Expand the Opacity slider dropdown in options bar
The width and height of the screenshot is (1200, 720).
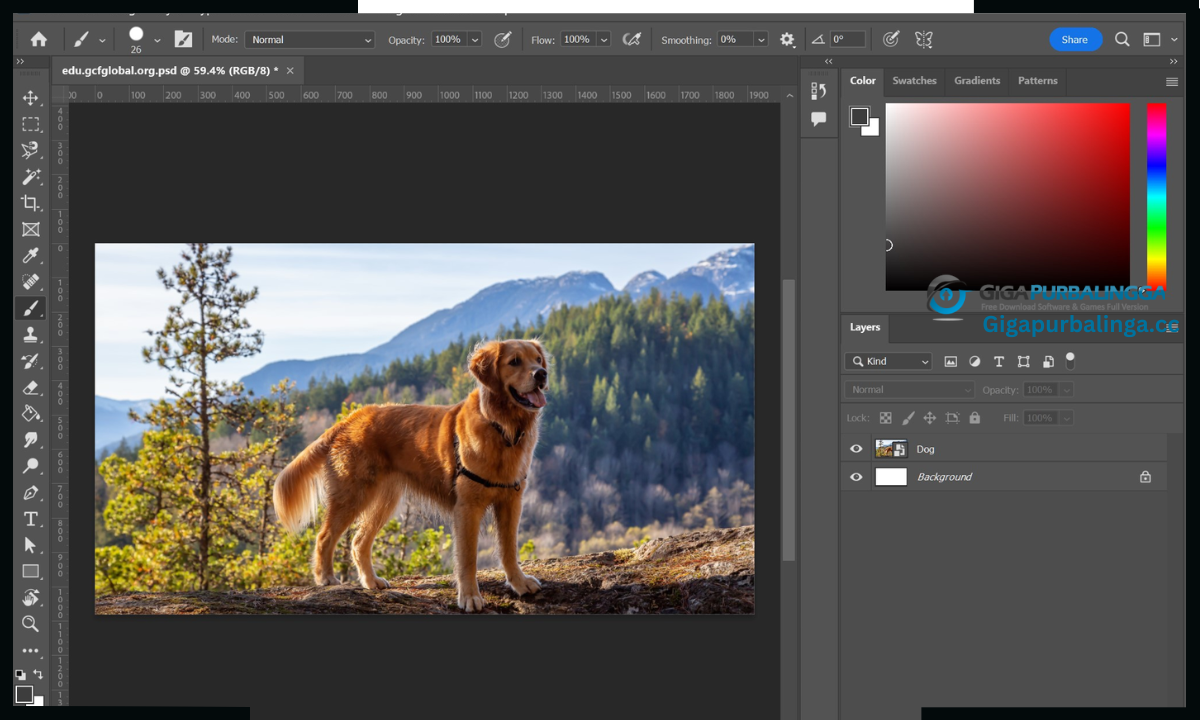[x=474, y=40]
